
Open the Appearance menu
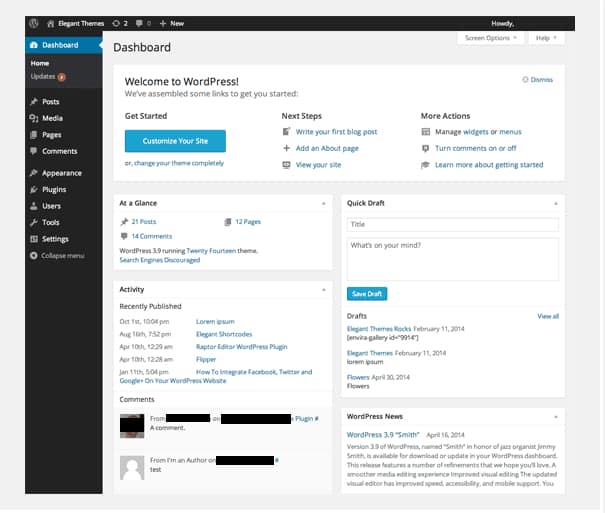tap(64, 173)
